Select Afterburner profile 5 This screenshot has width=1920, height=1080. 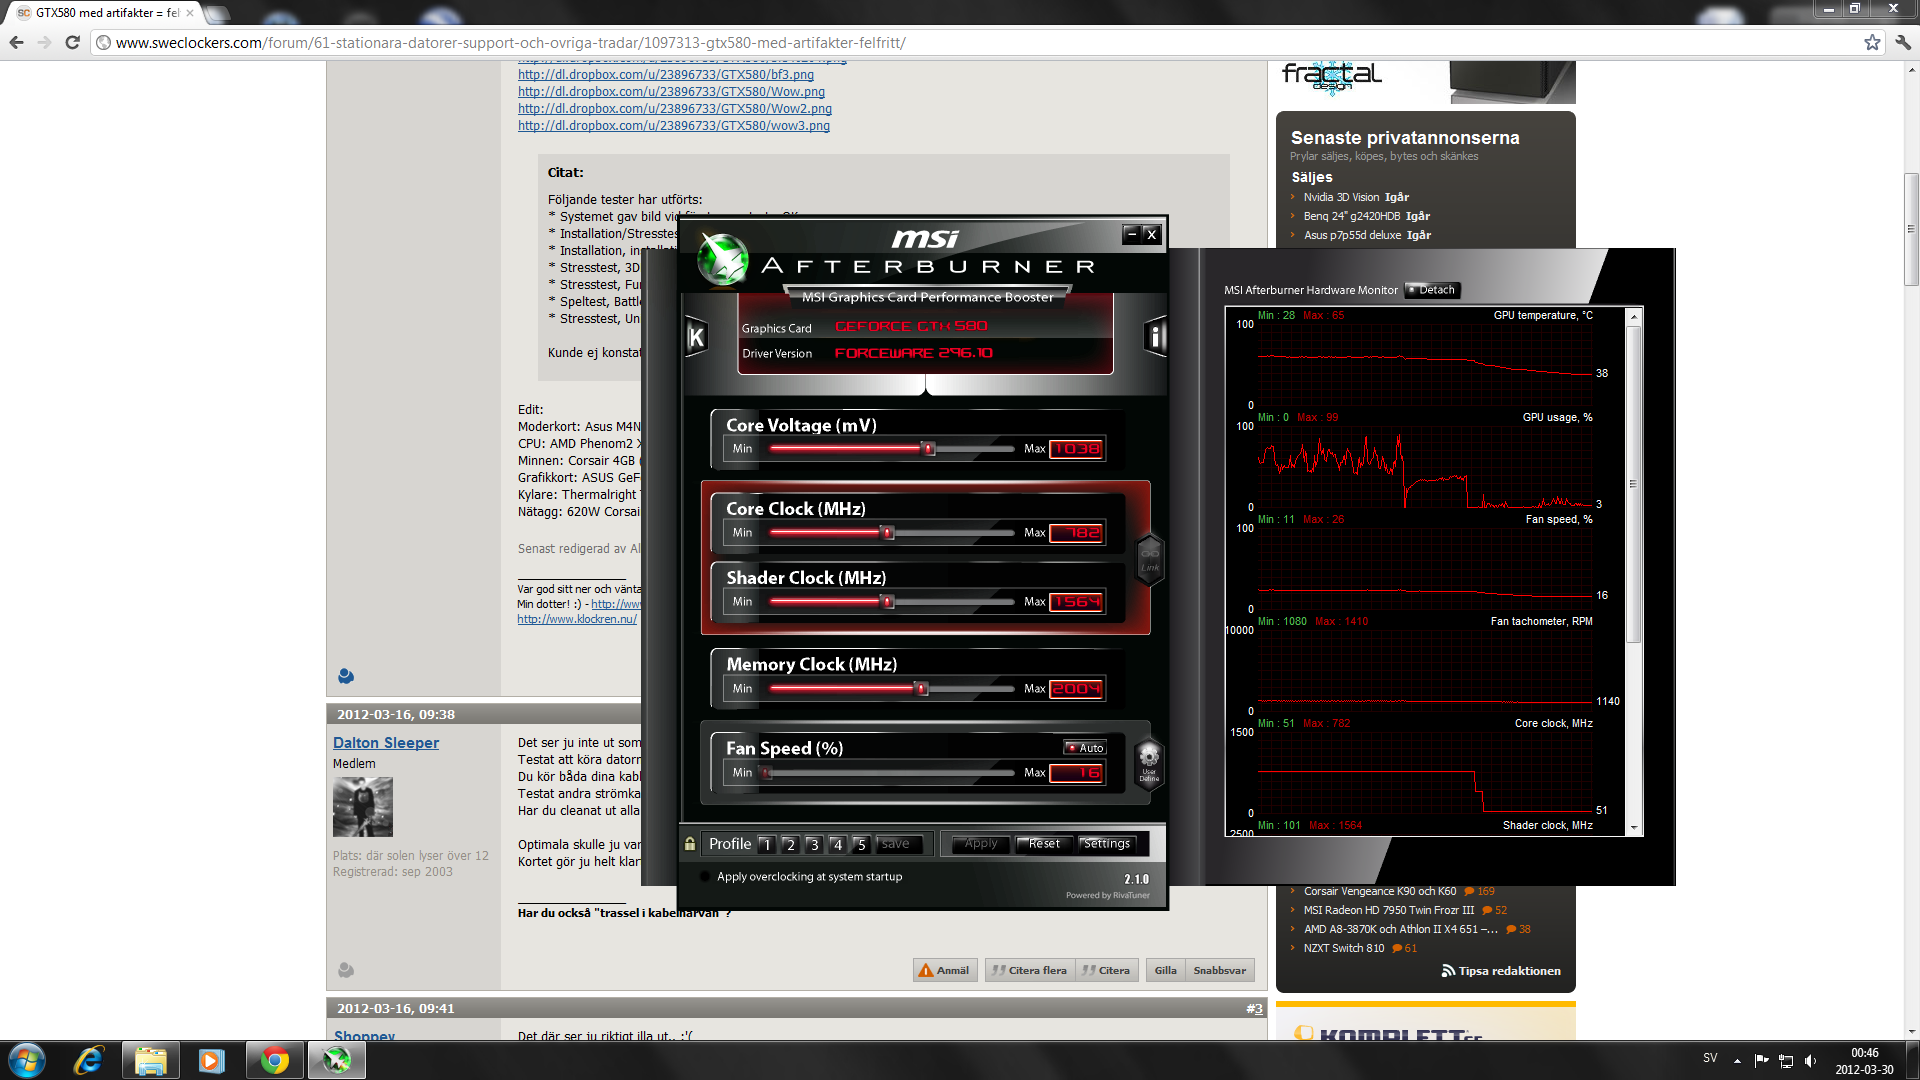point(861,845)
